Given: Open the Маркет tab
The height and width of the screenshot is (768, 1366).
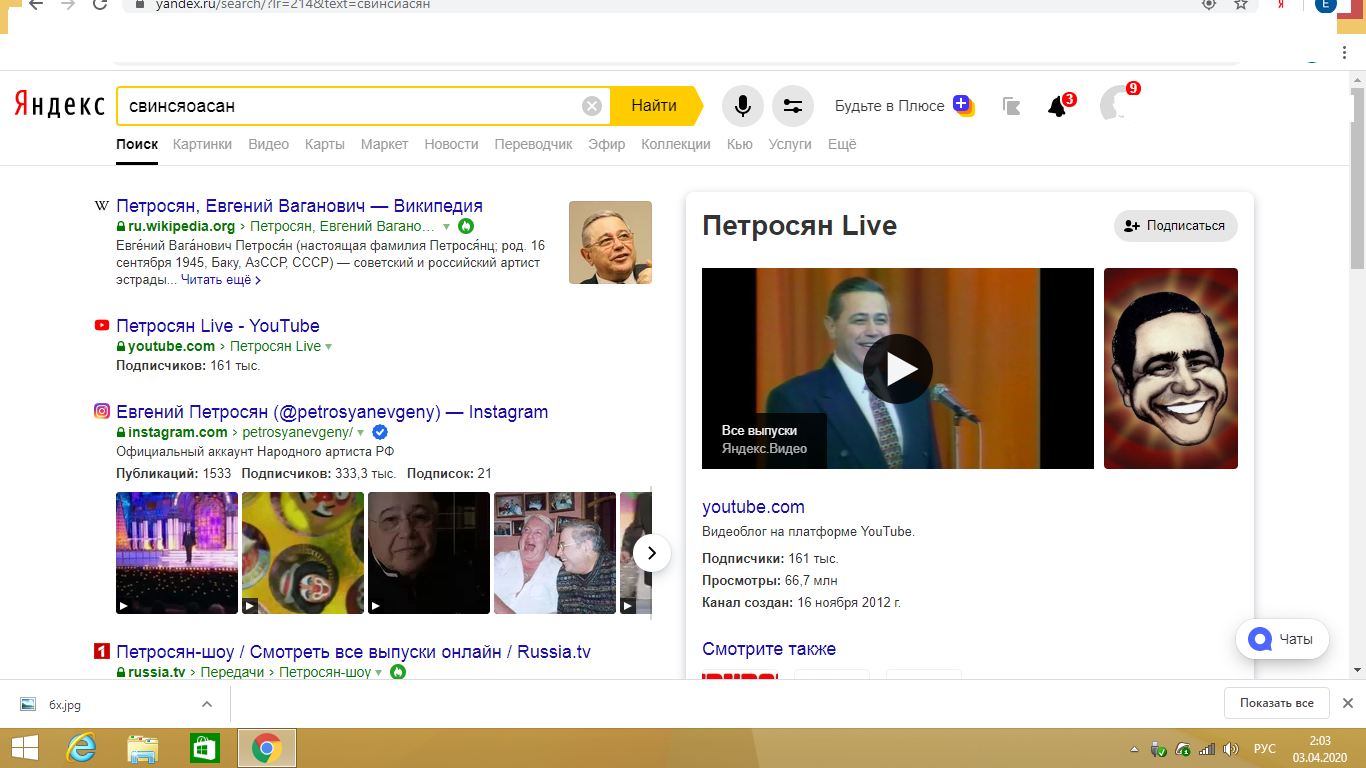Looking at the screenshot, I should (385, 144).
